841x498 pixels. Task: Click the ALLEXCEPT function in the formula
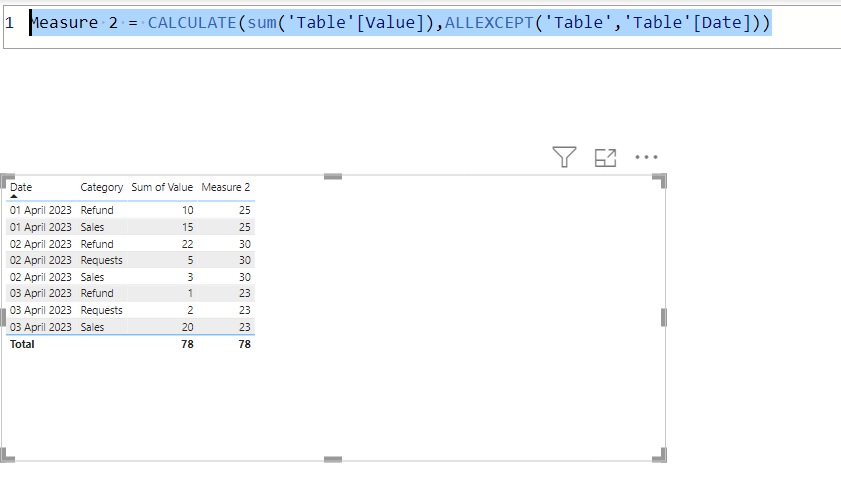point(489,23)
